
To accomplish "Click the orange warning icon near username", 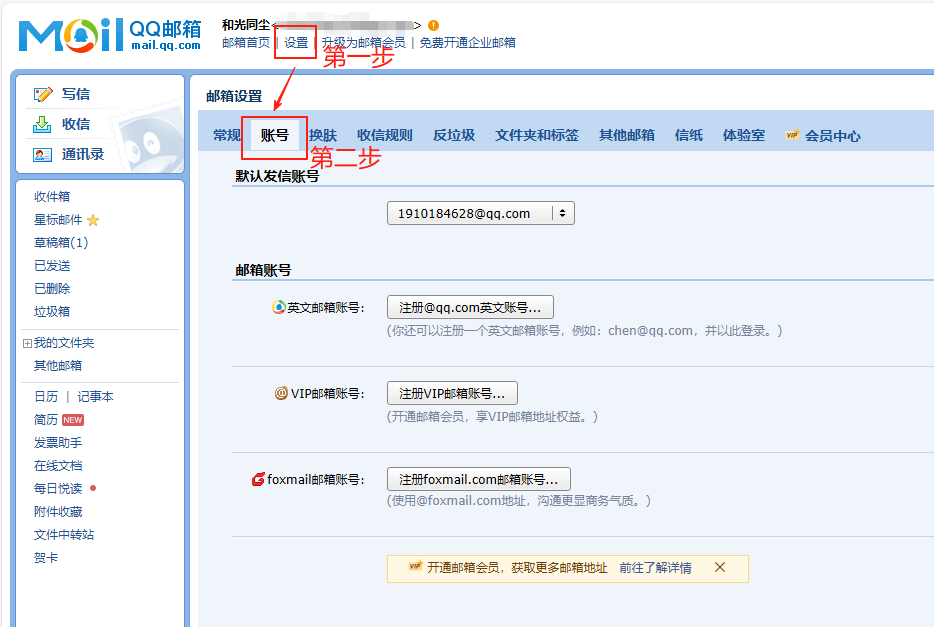I will (x=433, y=25).
